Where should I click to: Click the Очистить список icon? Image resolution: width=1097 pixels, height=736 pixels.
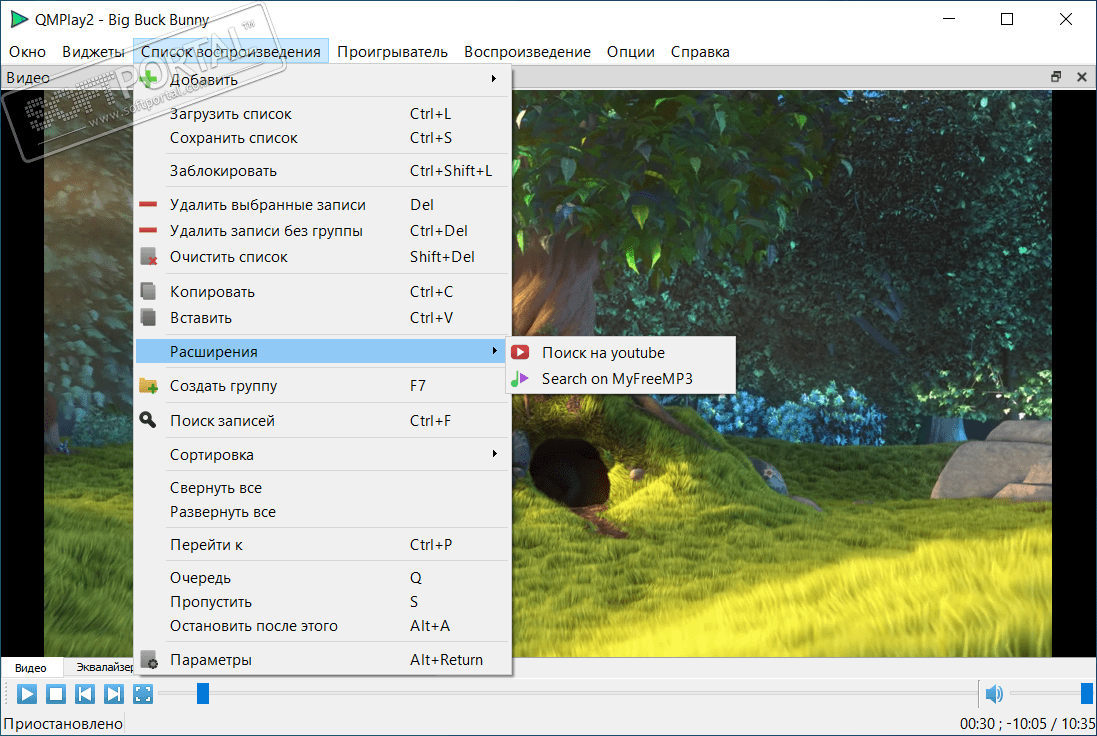click(x=148, y=257)
